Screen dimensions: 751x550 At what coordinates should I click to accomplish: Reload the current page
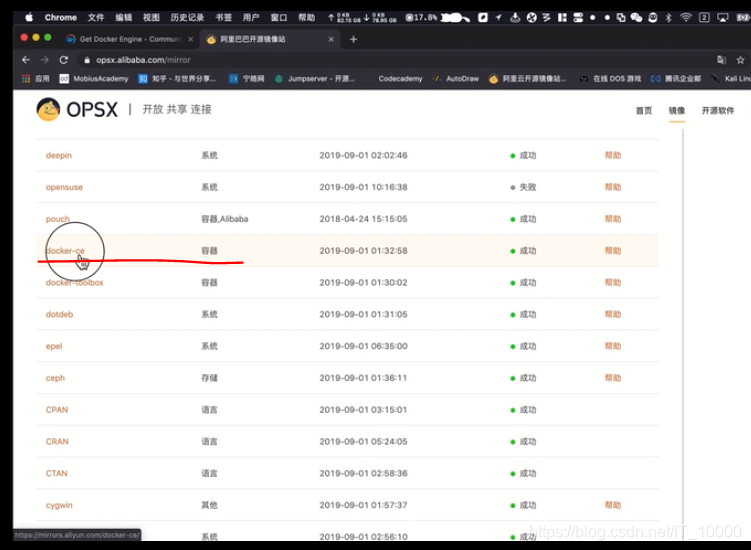tap(63, 60)
